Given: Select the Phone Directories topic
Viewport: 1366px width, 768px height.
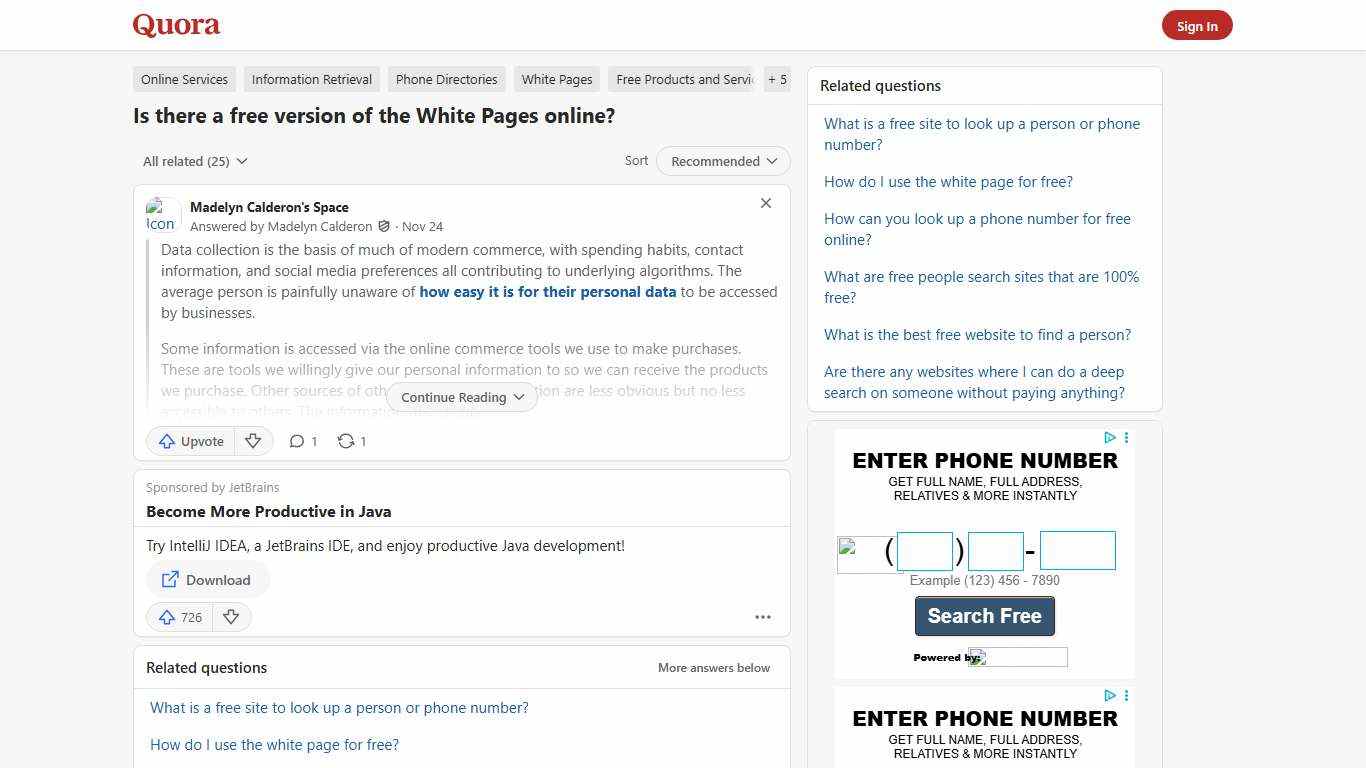Looking at the screenshot, I should coord(446,79).
